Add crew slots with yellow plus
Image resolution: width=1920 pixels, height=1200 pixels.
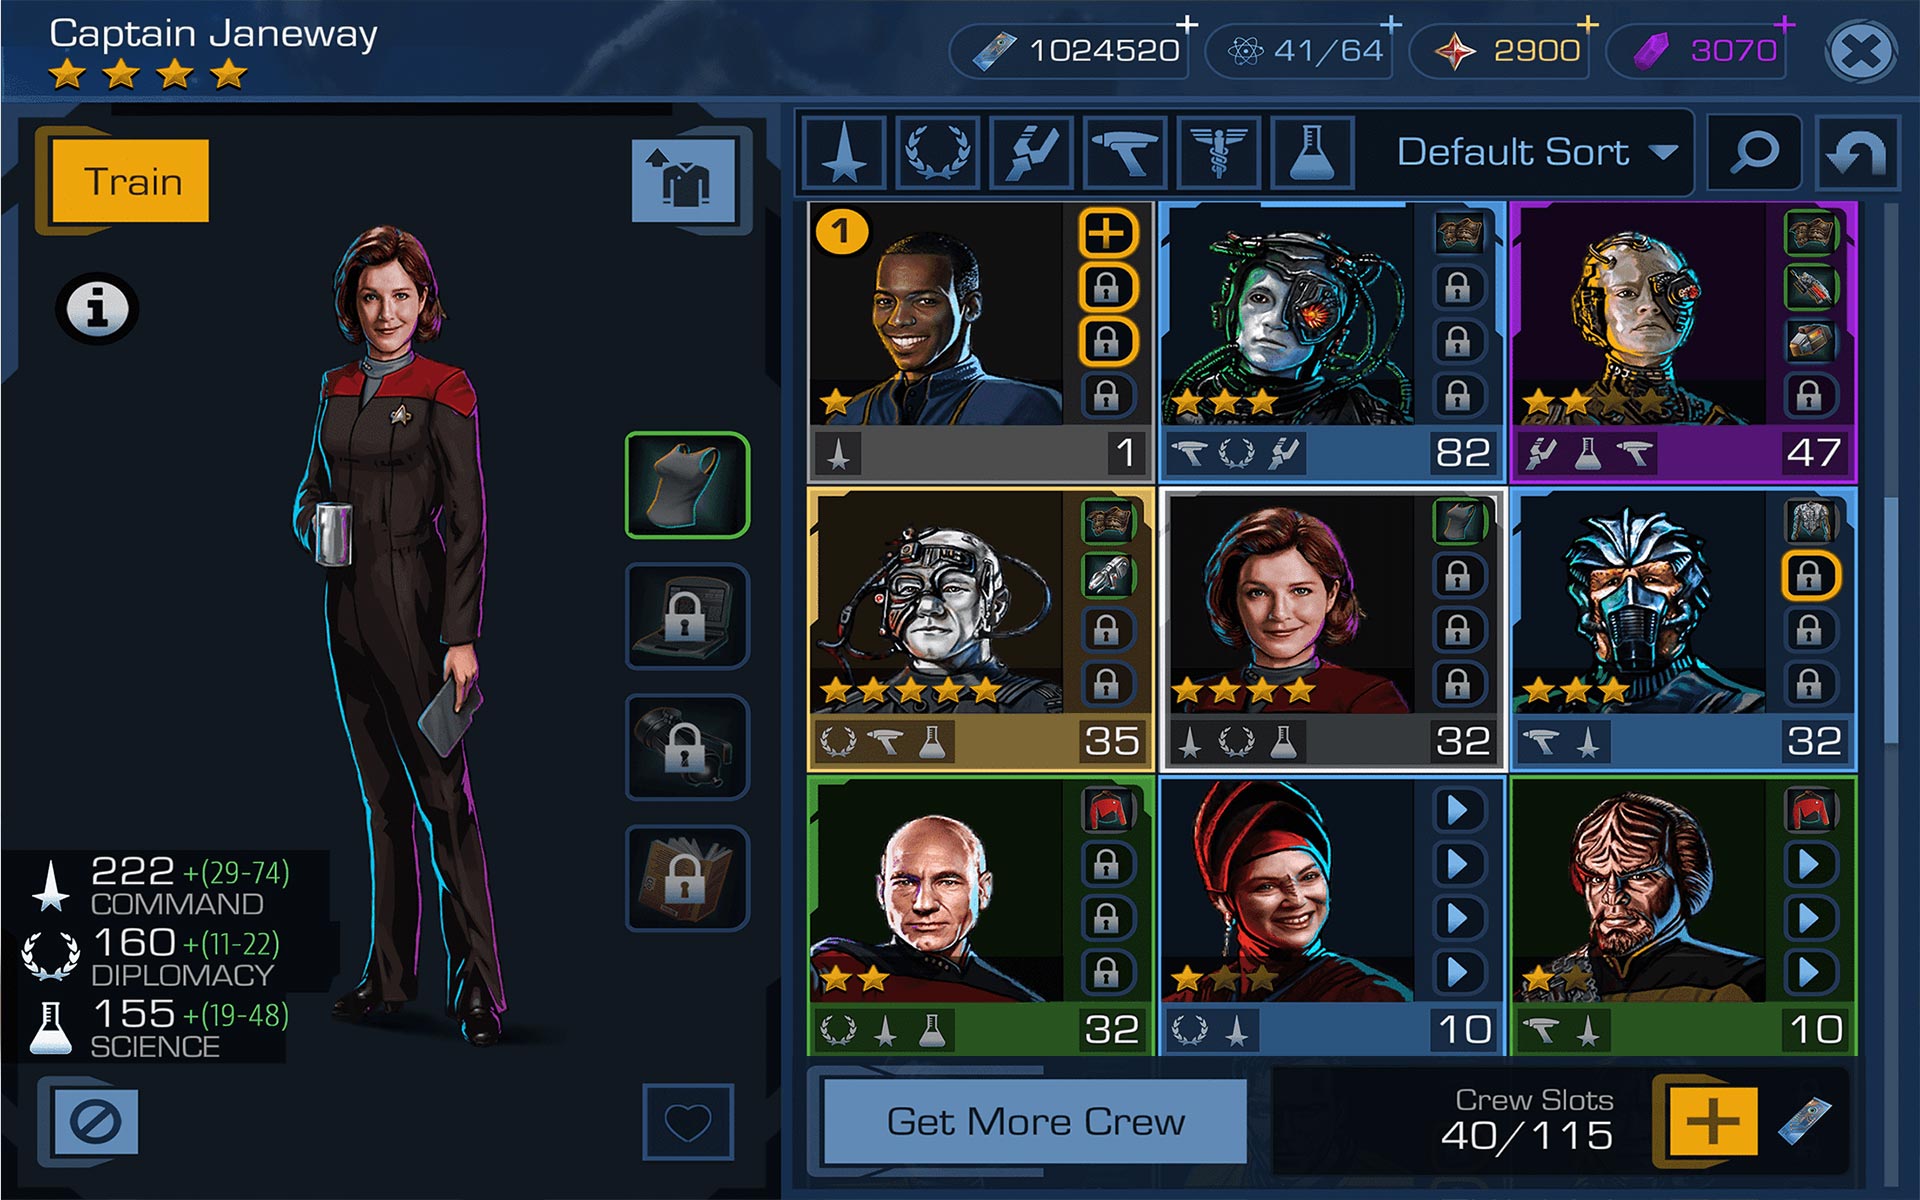point(1713,1119)
